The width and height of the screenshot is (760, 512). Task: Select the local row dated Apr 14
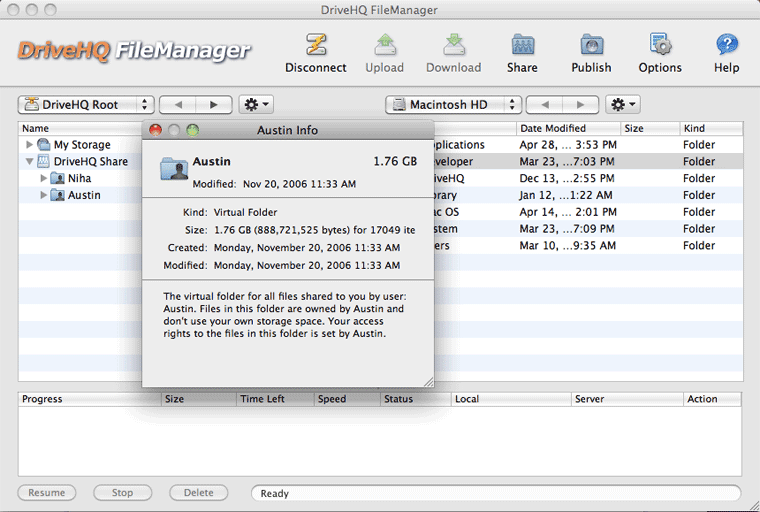pos(588,212)
